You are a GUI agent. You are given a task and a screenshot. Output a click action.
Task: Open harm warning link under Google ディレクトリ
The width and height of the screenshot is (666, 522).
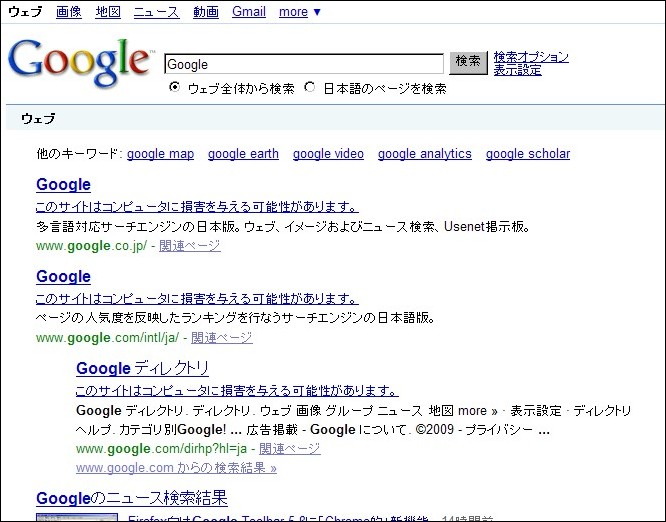click(x=237, y=390)
